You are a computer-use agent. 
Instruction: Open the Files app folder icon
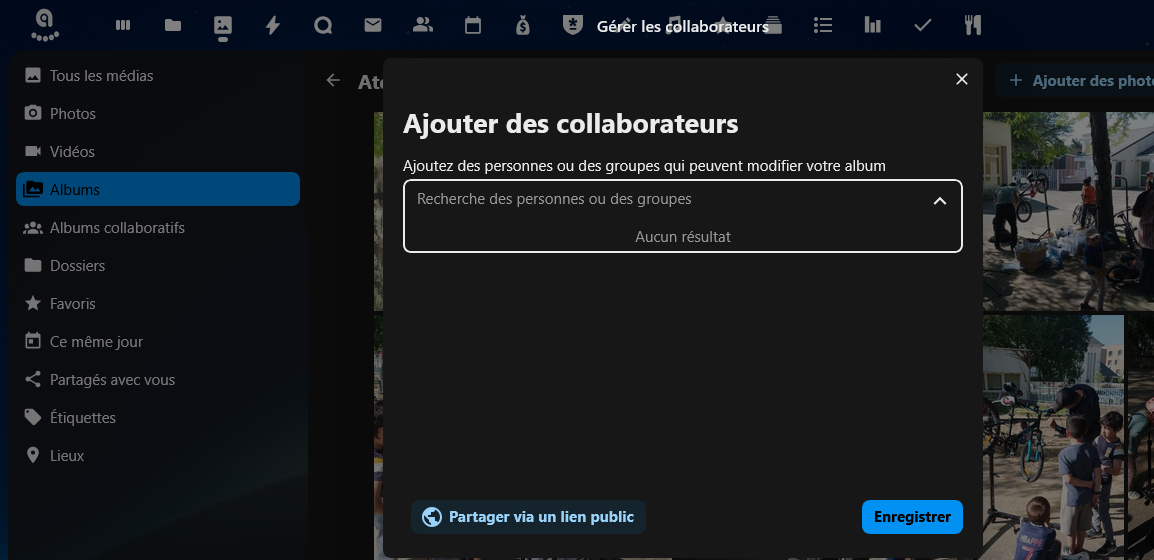tap(173, 26)
